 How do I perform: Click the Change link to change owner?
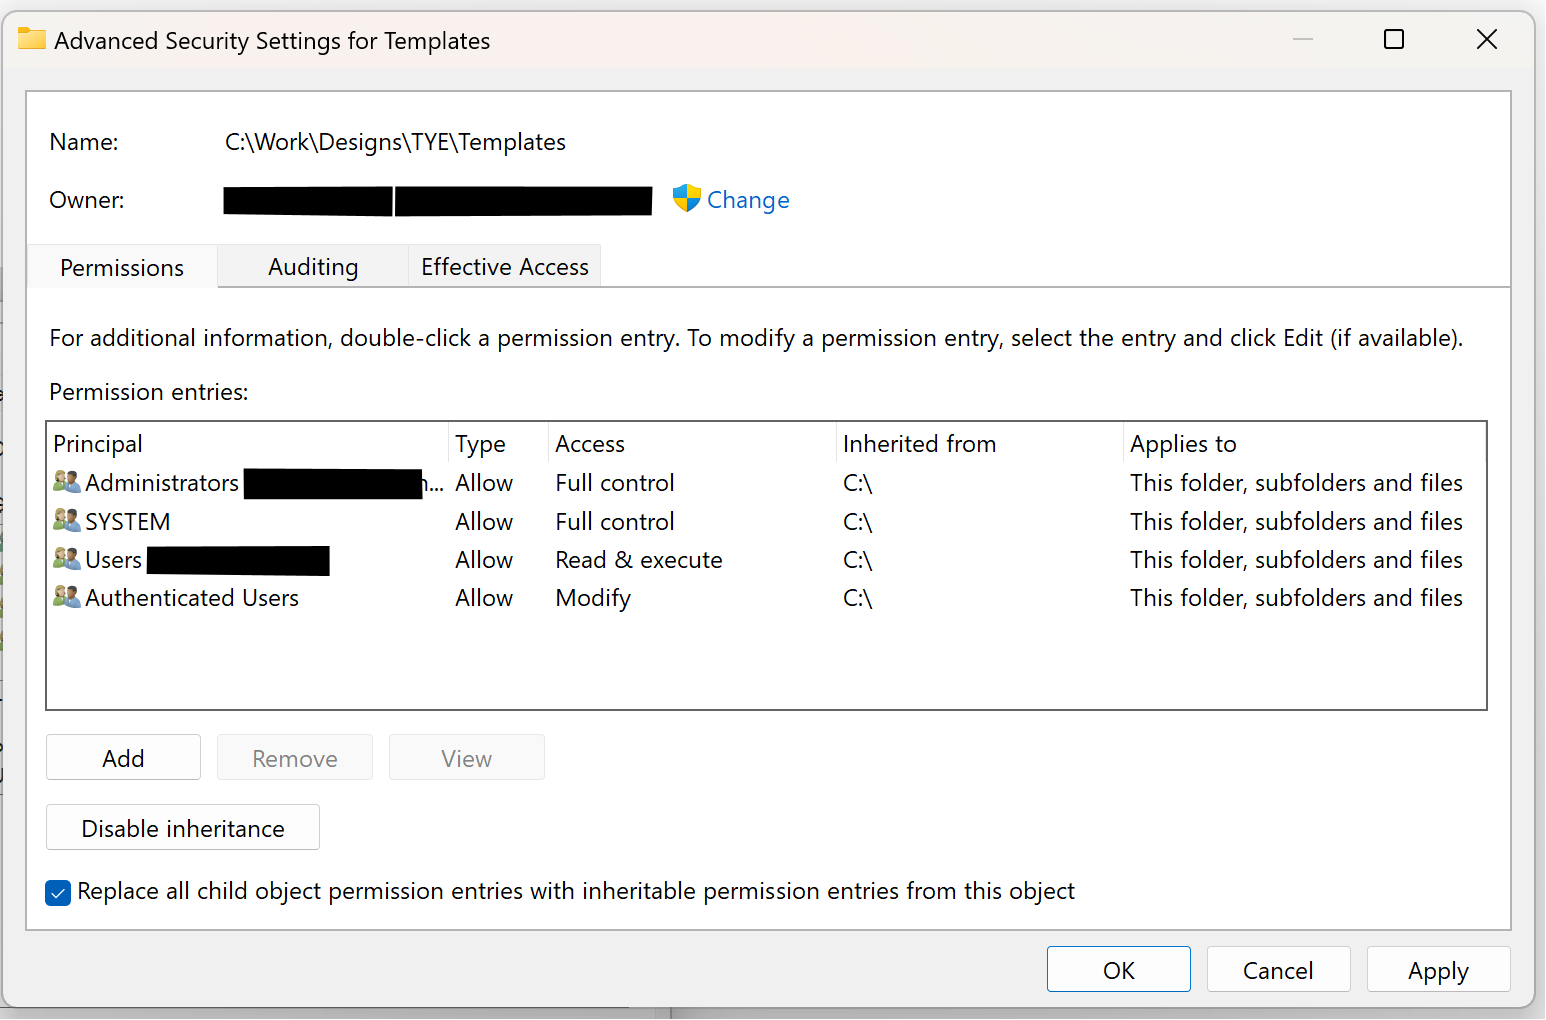747,199
